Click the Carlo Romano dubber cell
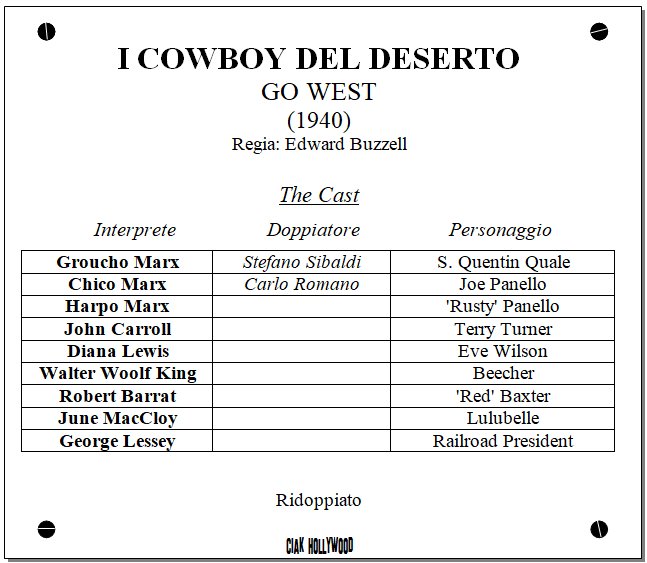647x563 pixels. [301, 284]
